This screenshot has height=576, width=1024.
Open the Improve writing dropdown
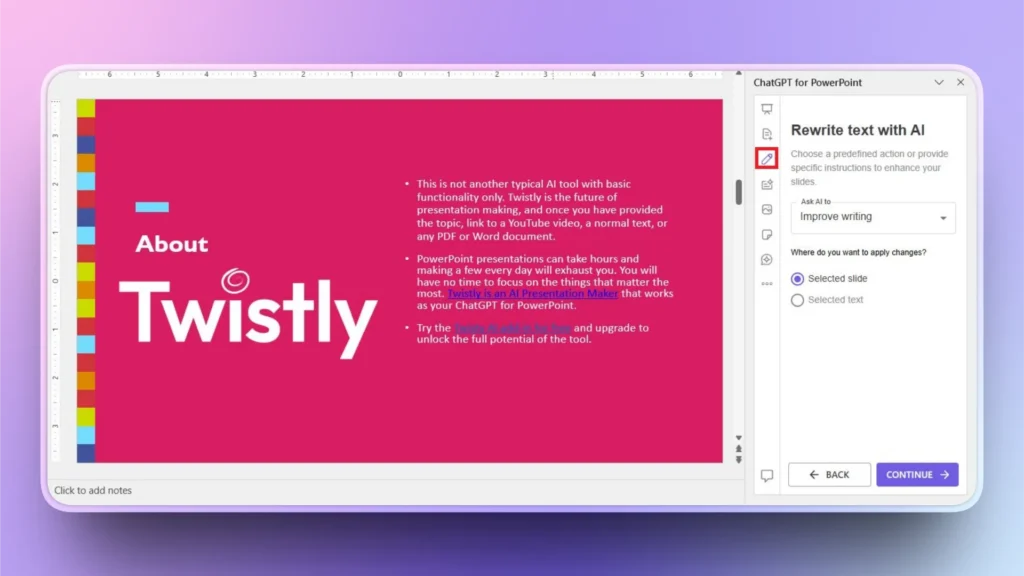[x=872, y=217]
